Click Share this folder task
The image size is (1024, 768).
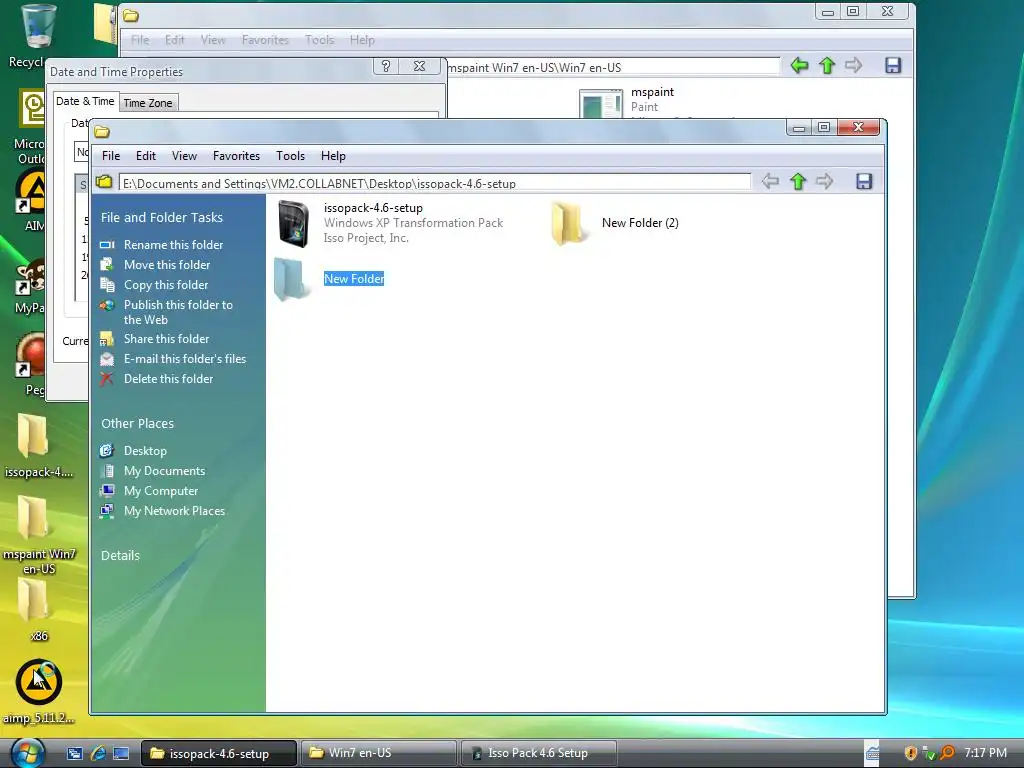(167, 339)
